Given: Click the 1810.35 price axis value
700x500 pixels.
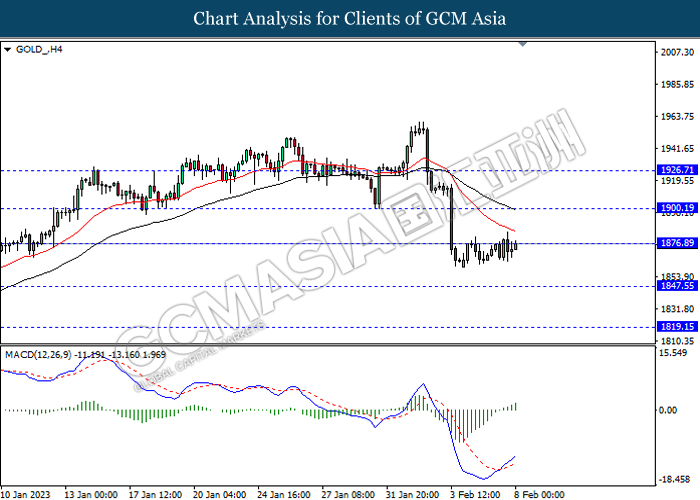Looking at the screenshot, I should tap(677, 341).
